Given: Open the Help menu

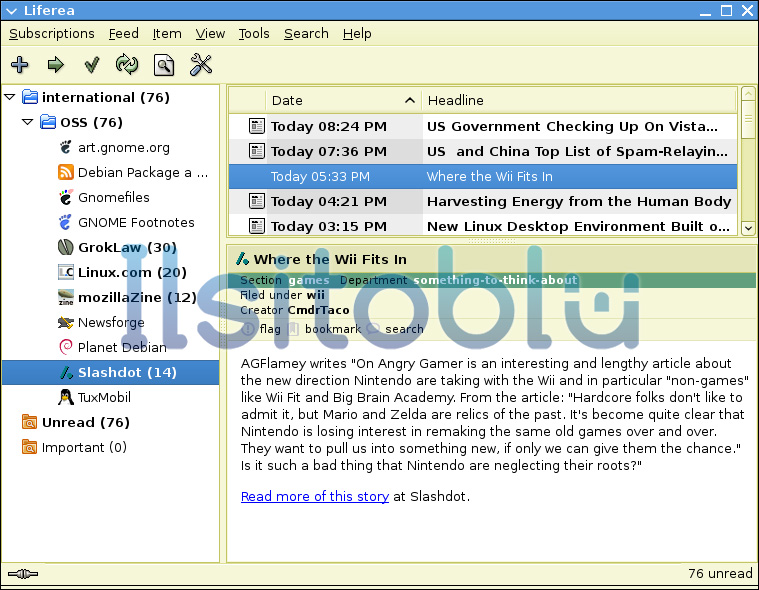Looking at the screenshot, I should 357,33.
